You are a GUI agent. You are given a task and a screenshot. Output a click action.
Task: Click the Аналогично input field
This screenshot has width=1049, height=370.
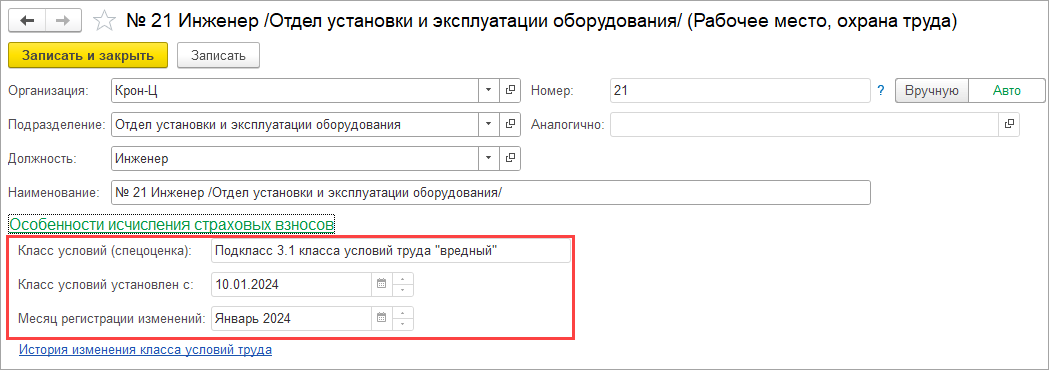pyautogui.click(x=804, y=124)
